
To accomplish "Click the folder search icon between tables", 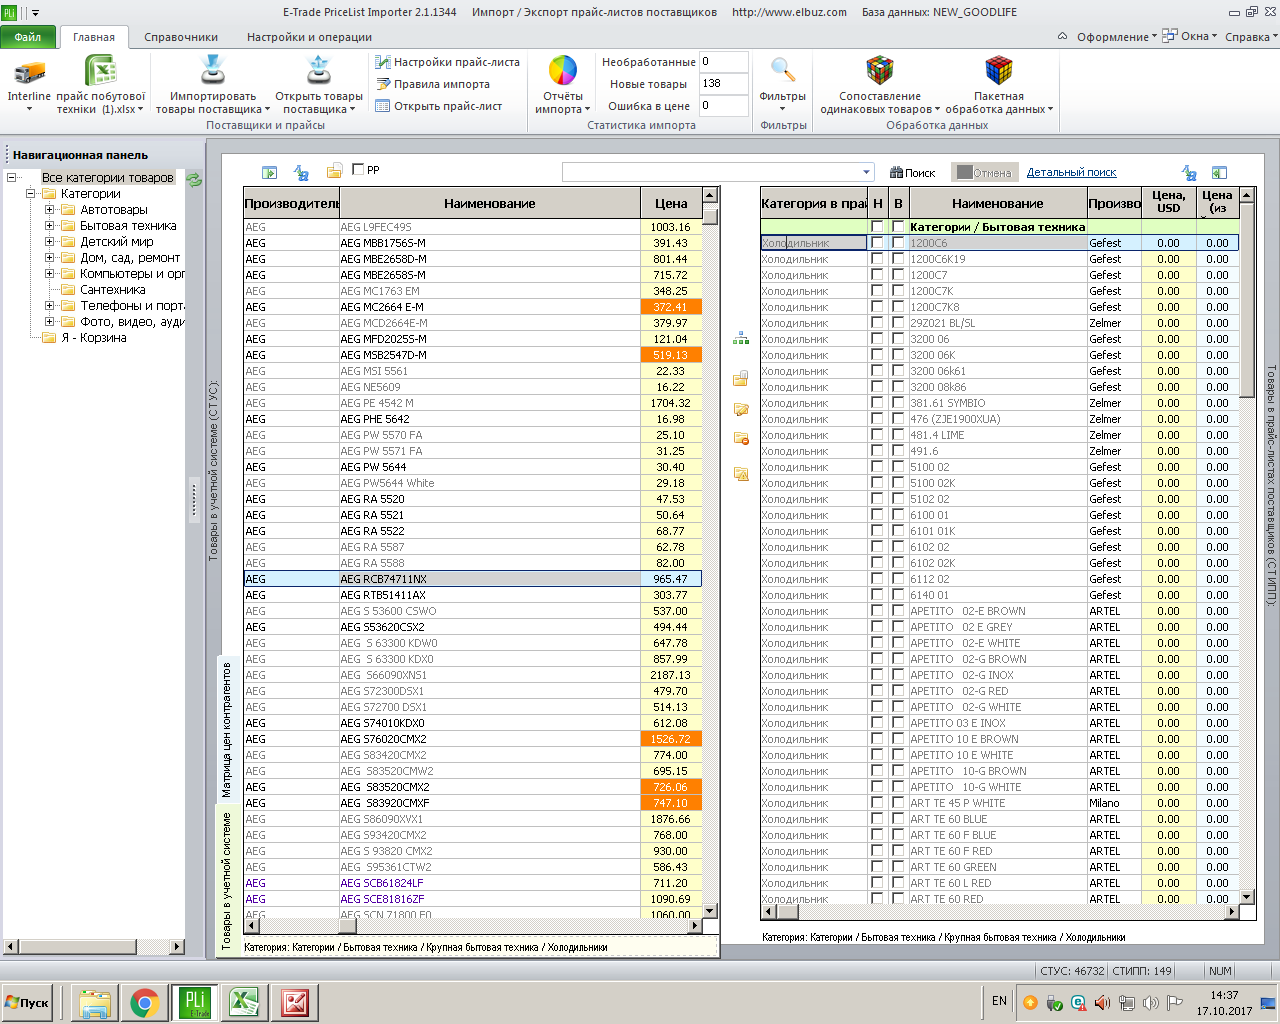I will [x=741, y=474].
